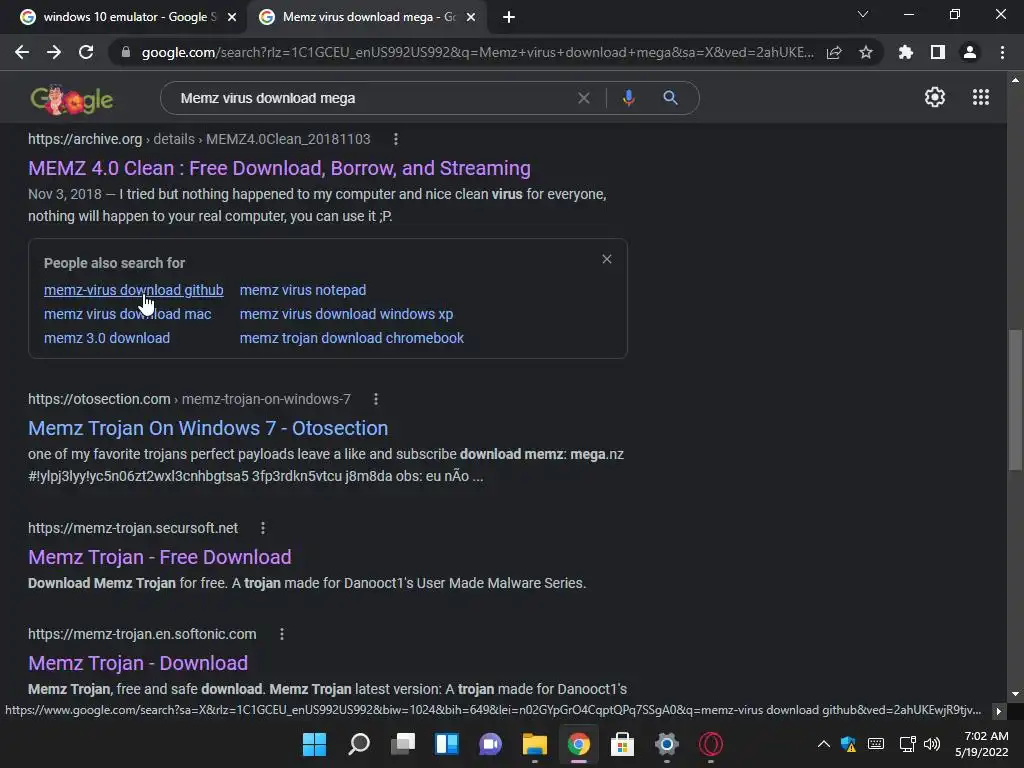
Task: Open options for securisoft.net result
Action: click(263, 528)
